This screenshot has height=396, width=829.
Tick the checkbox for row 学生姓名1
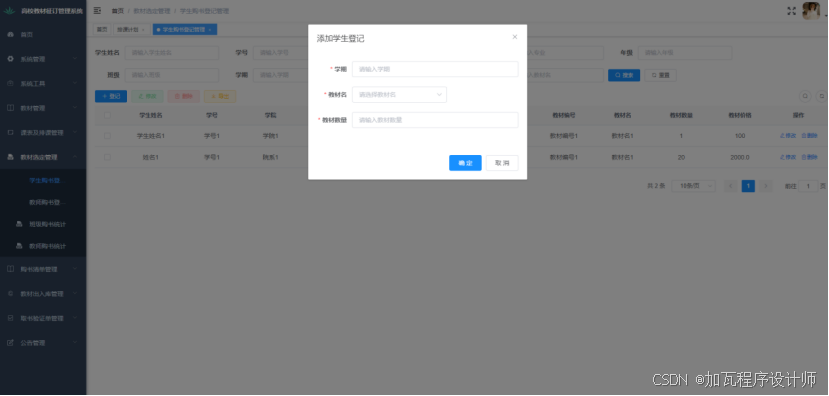[x=107, y=136]
